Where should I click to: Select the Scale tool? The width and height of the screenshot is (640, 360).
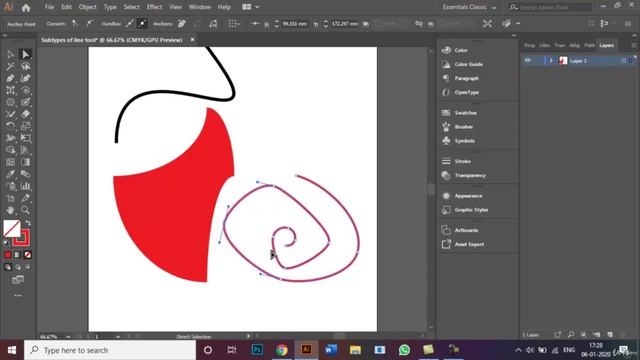(25, 126)
